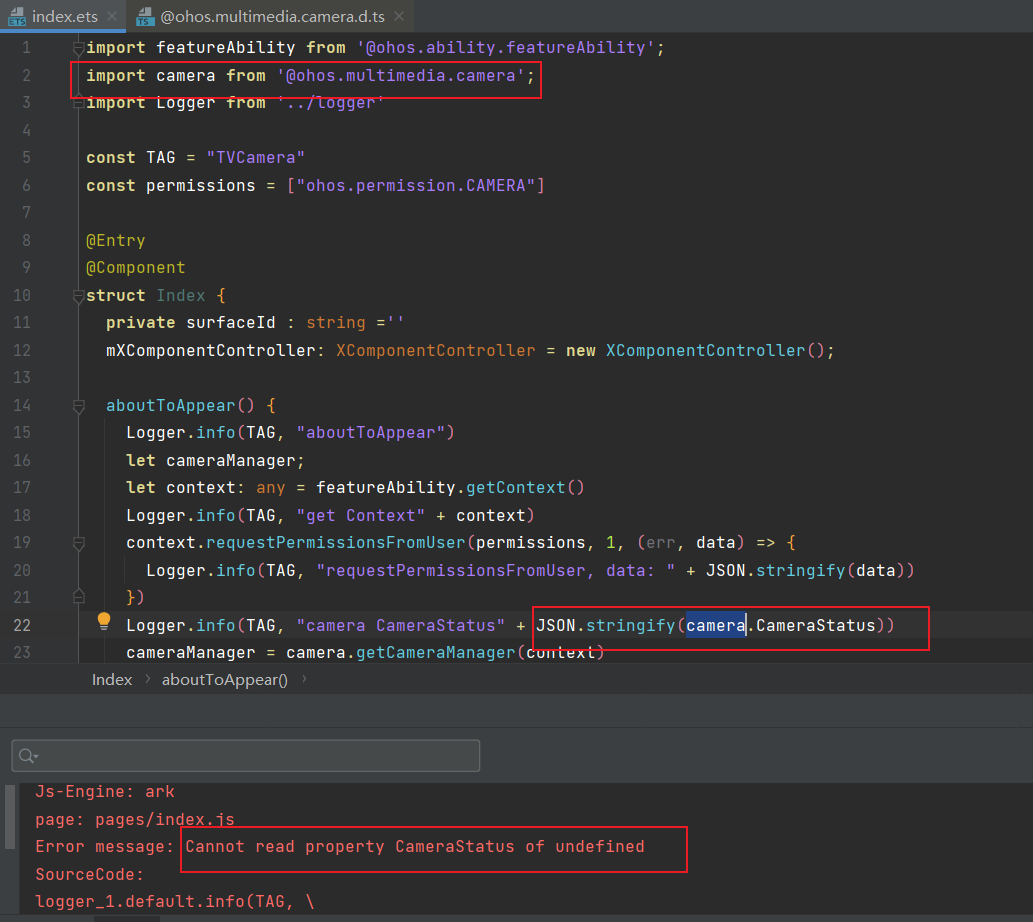Switch to the index.ets tab

tap(65, 16)
